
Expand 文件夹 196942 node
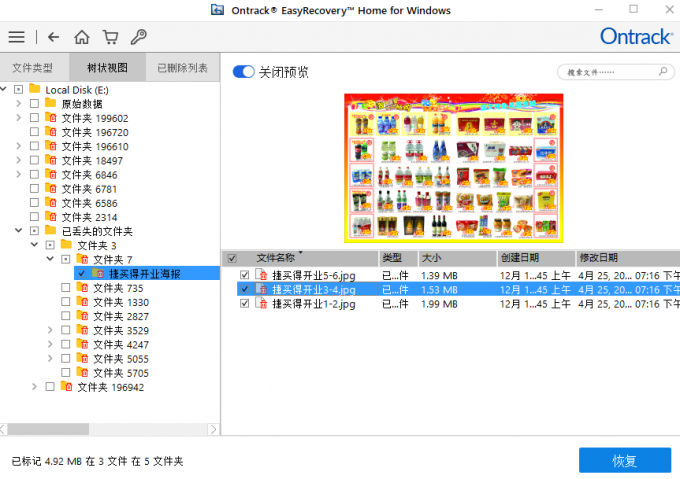[x=34, y=387]
